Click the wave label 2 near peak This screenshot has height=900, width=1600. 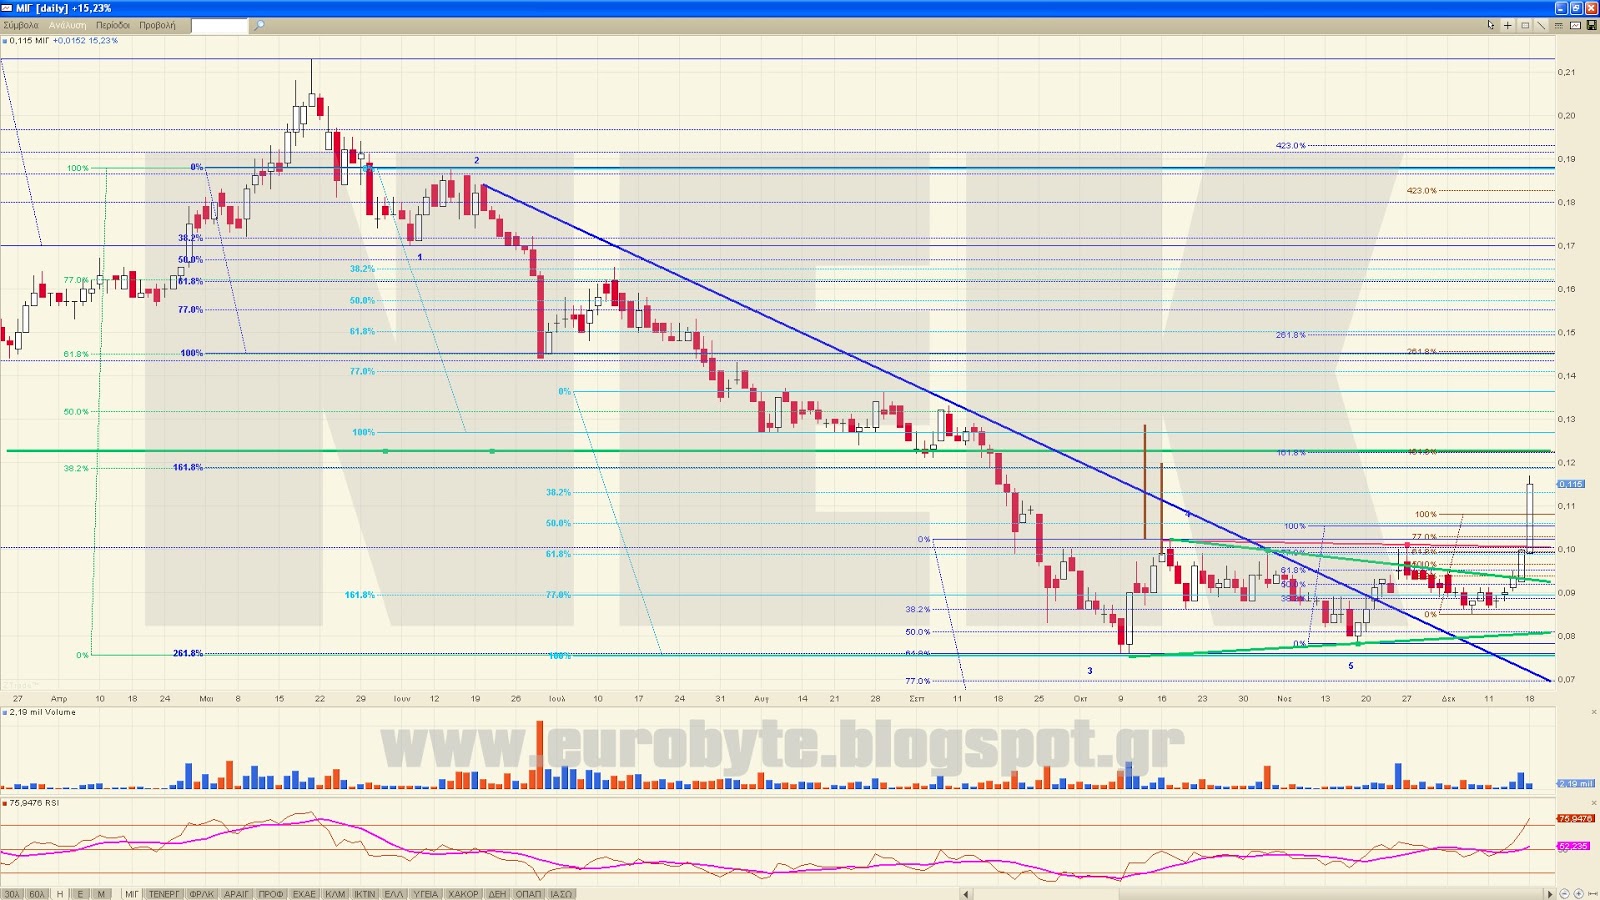pos(477,160)
